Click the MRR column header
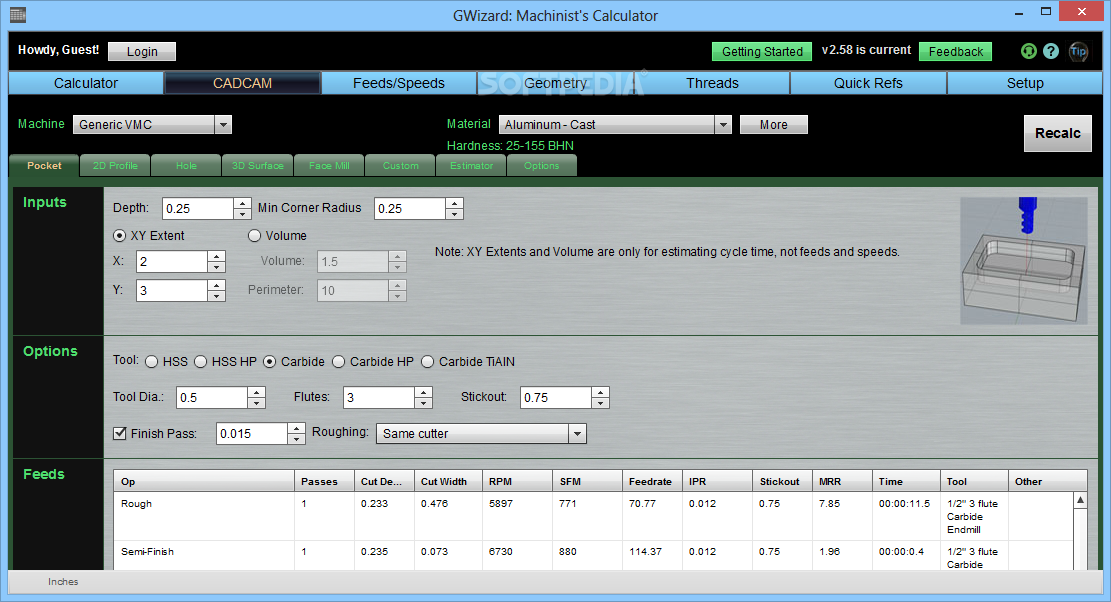Image resolution: width=1111 pixels, height=602 pixels. click(842, 482)
